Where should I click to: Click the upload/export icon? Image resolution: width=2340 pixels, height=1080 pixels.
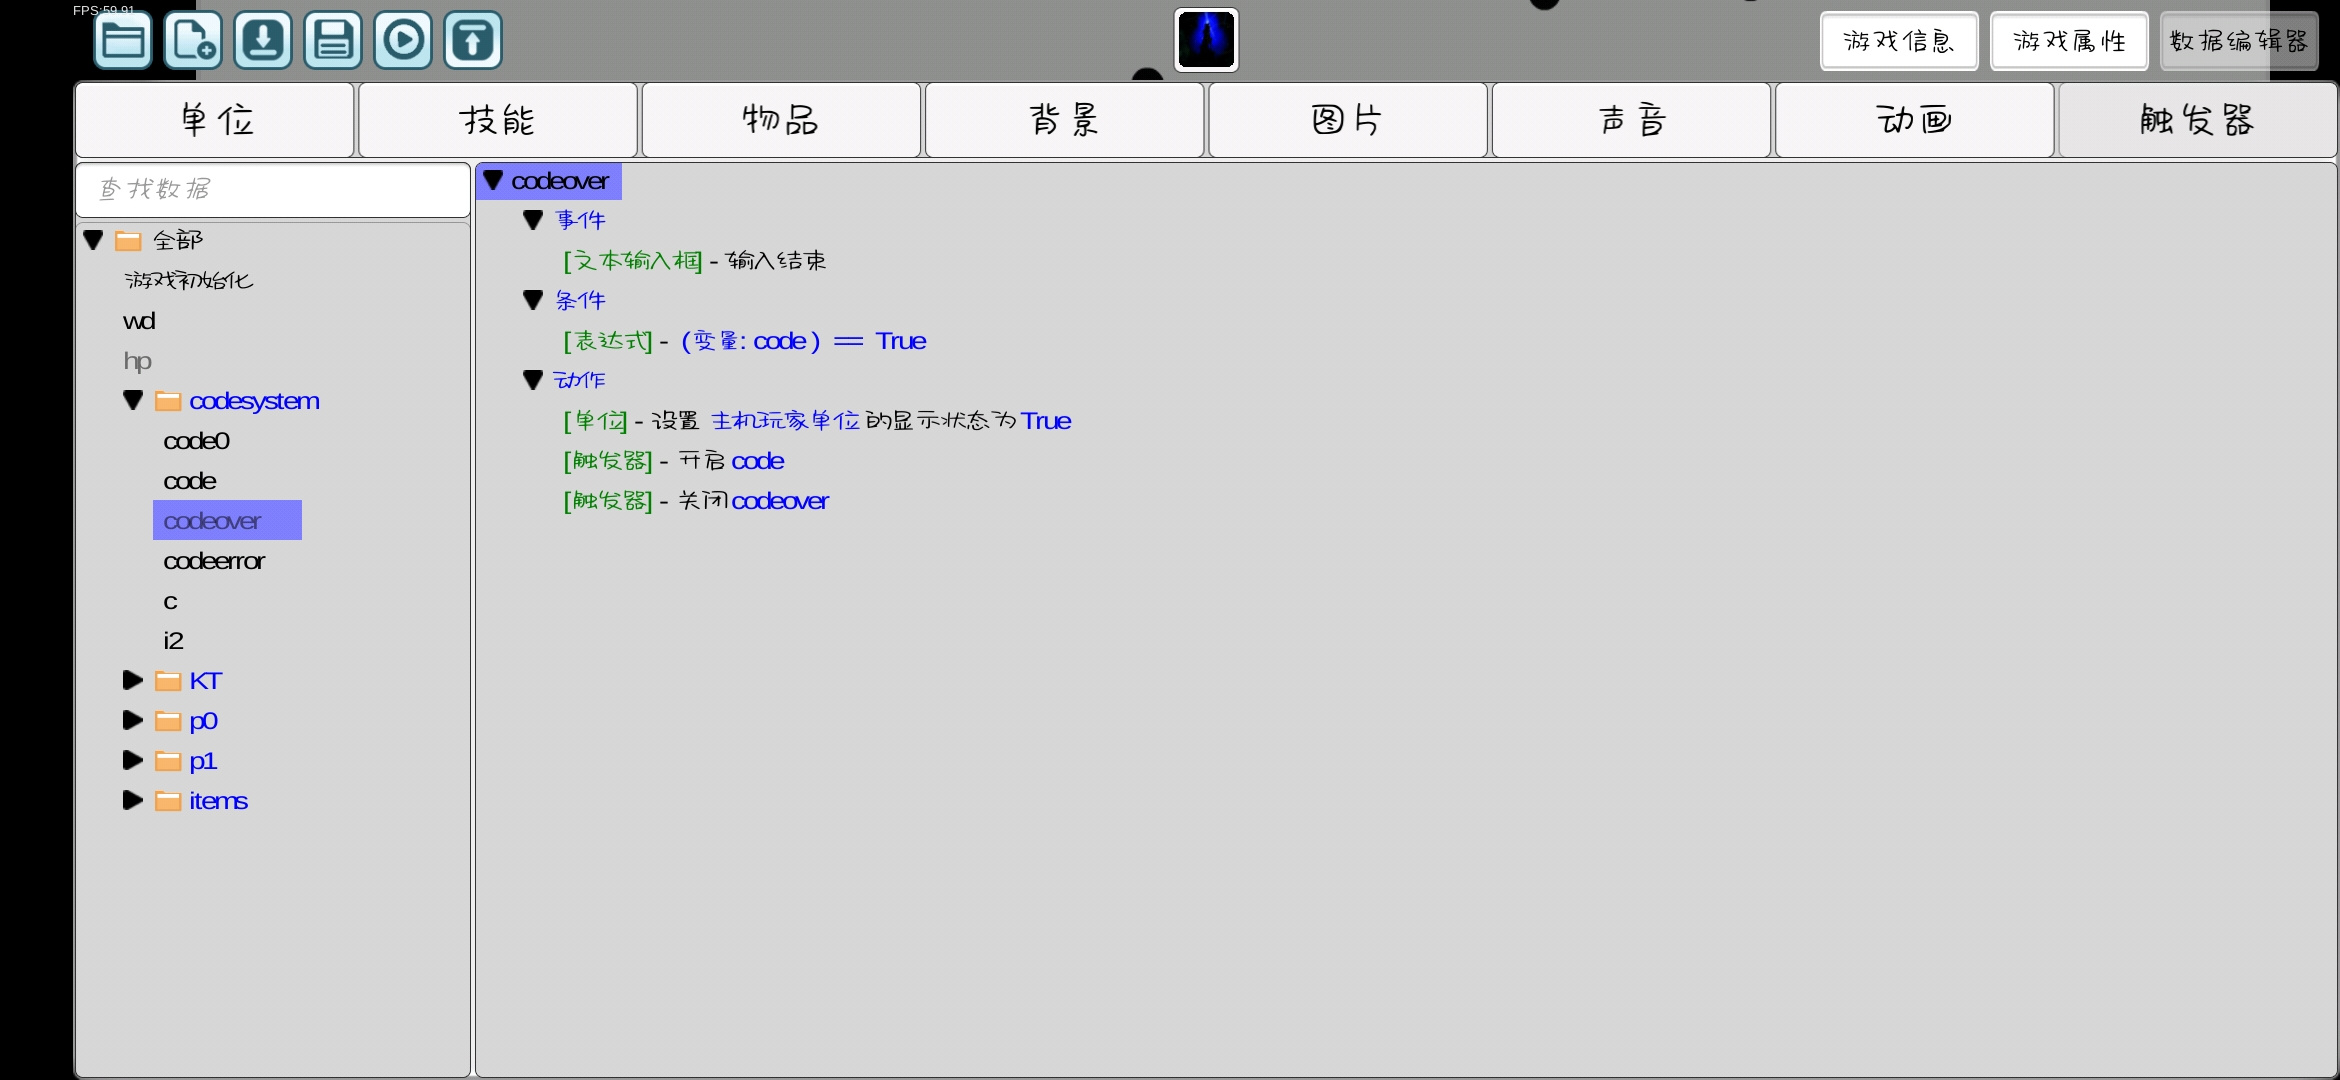(x=473, y=40)
